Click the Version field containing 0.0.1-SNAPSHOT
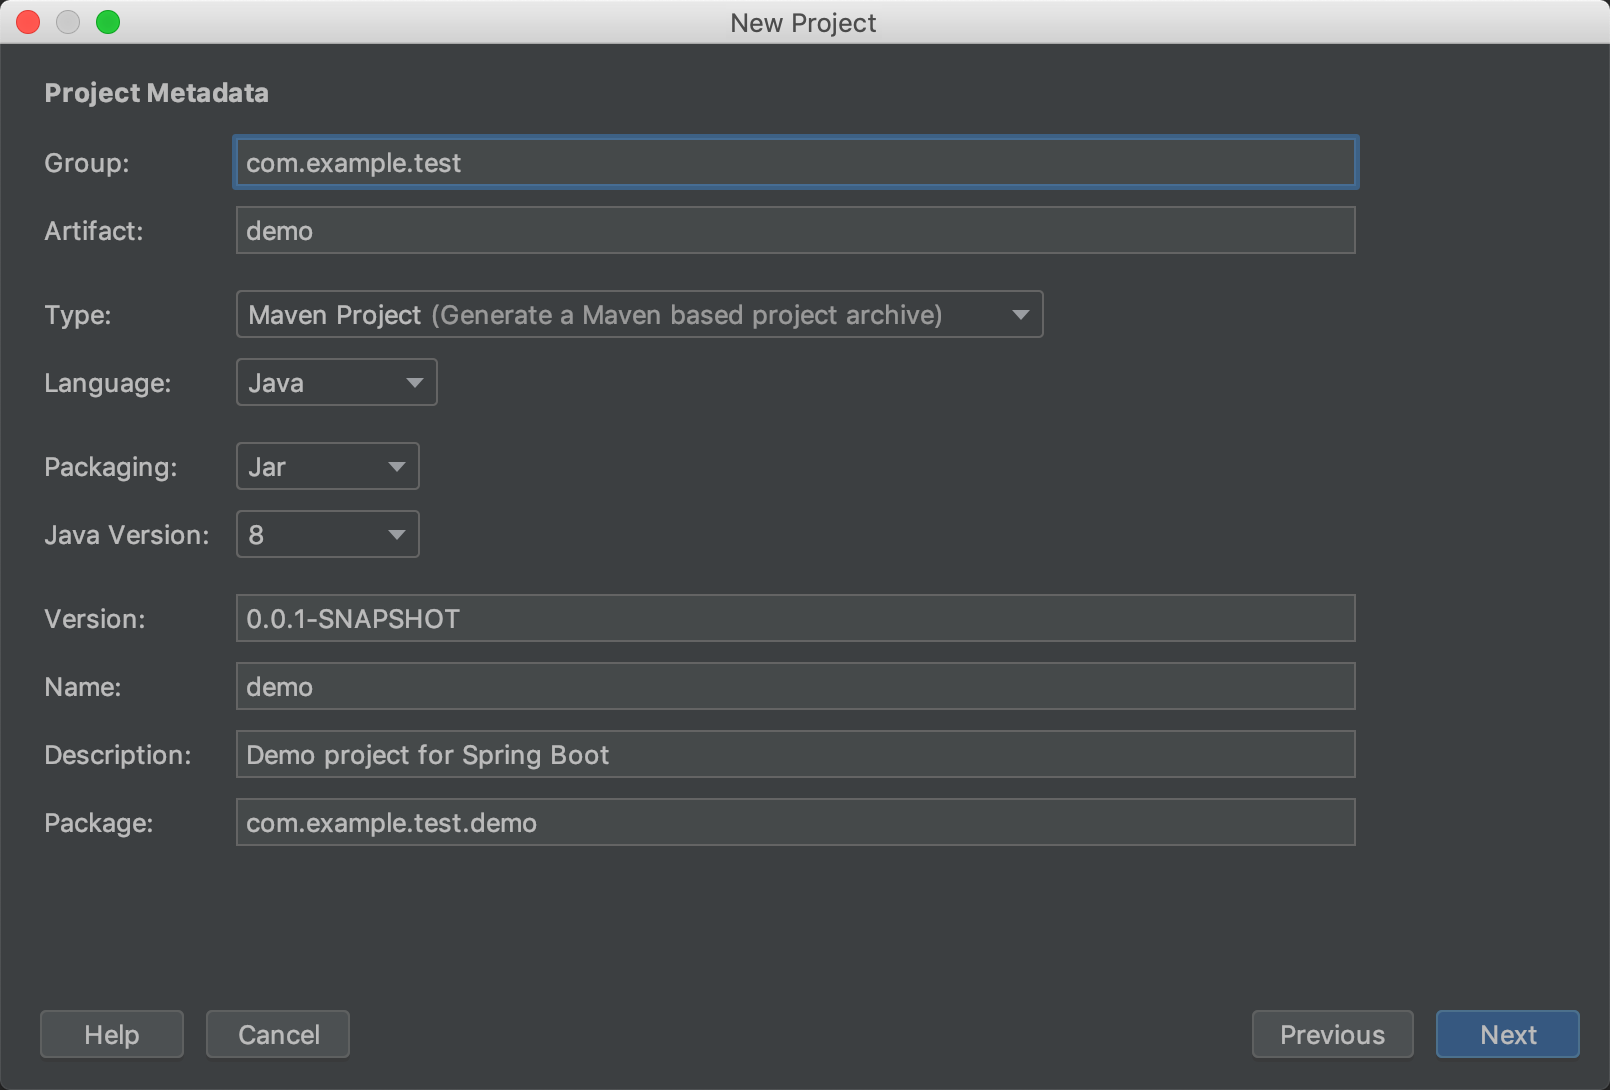Viewport: 1610px width, 1090px height. [x=795, y=619]
